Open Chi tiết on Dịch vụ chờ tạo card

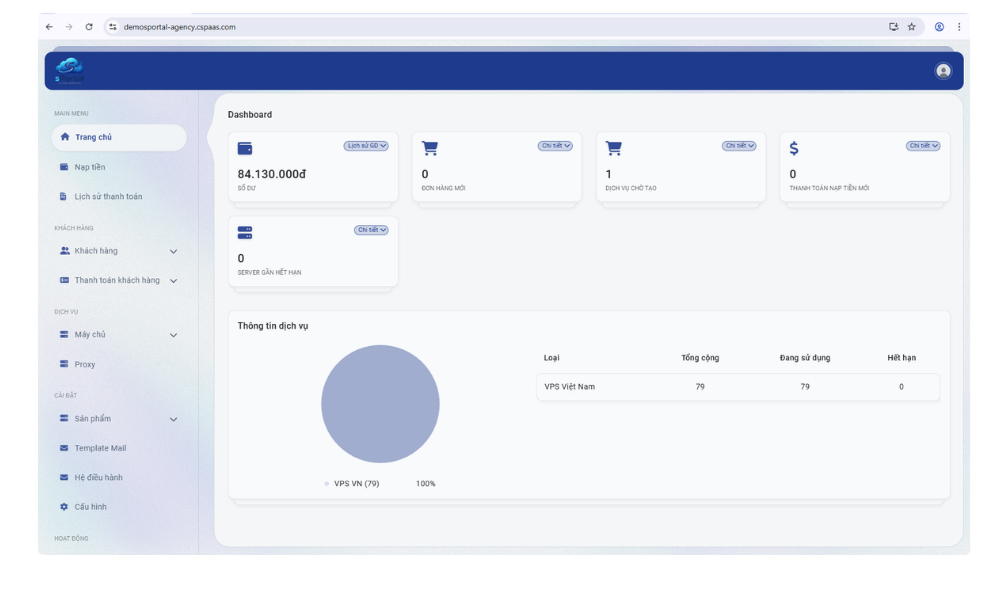(x=739, y=146)
